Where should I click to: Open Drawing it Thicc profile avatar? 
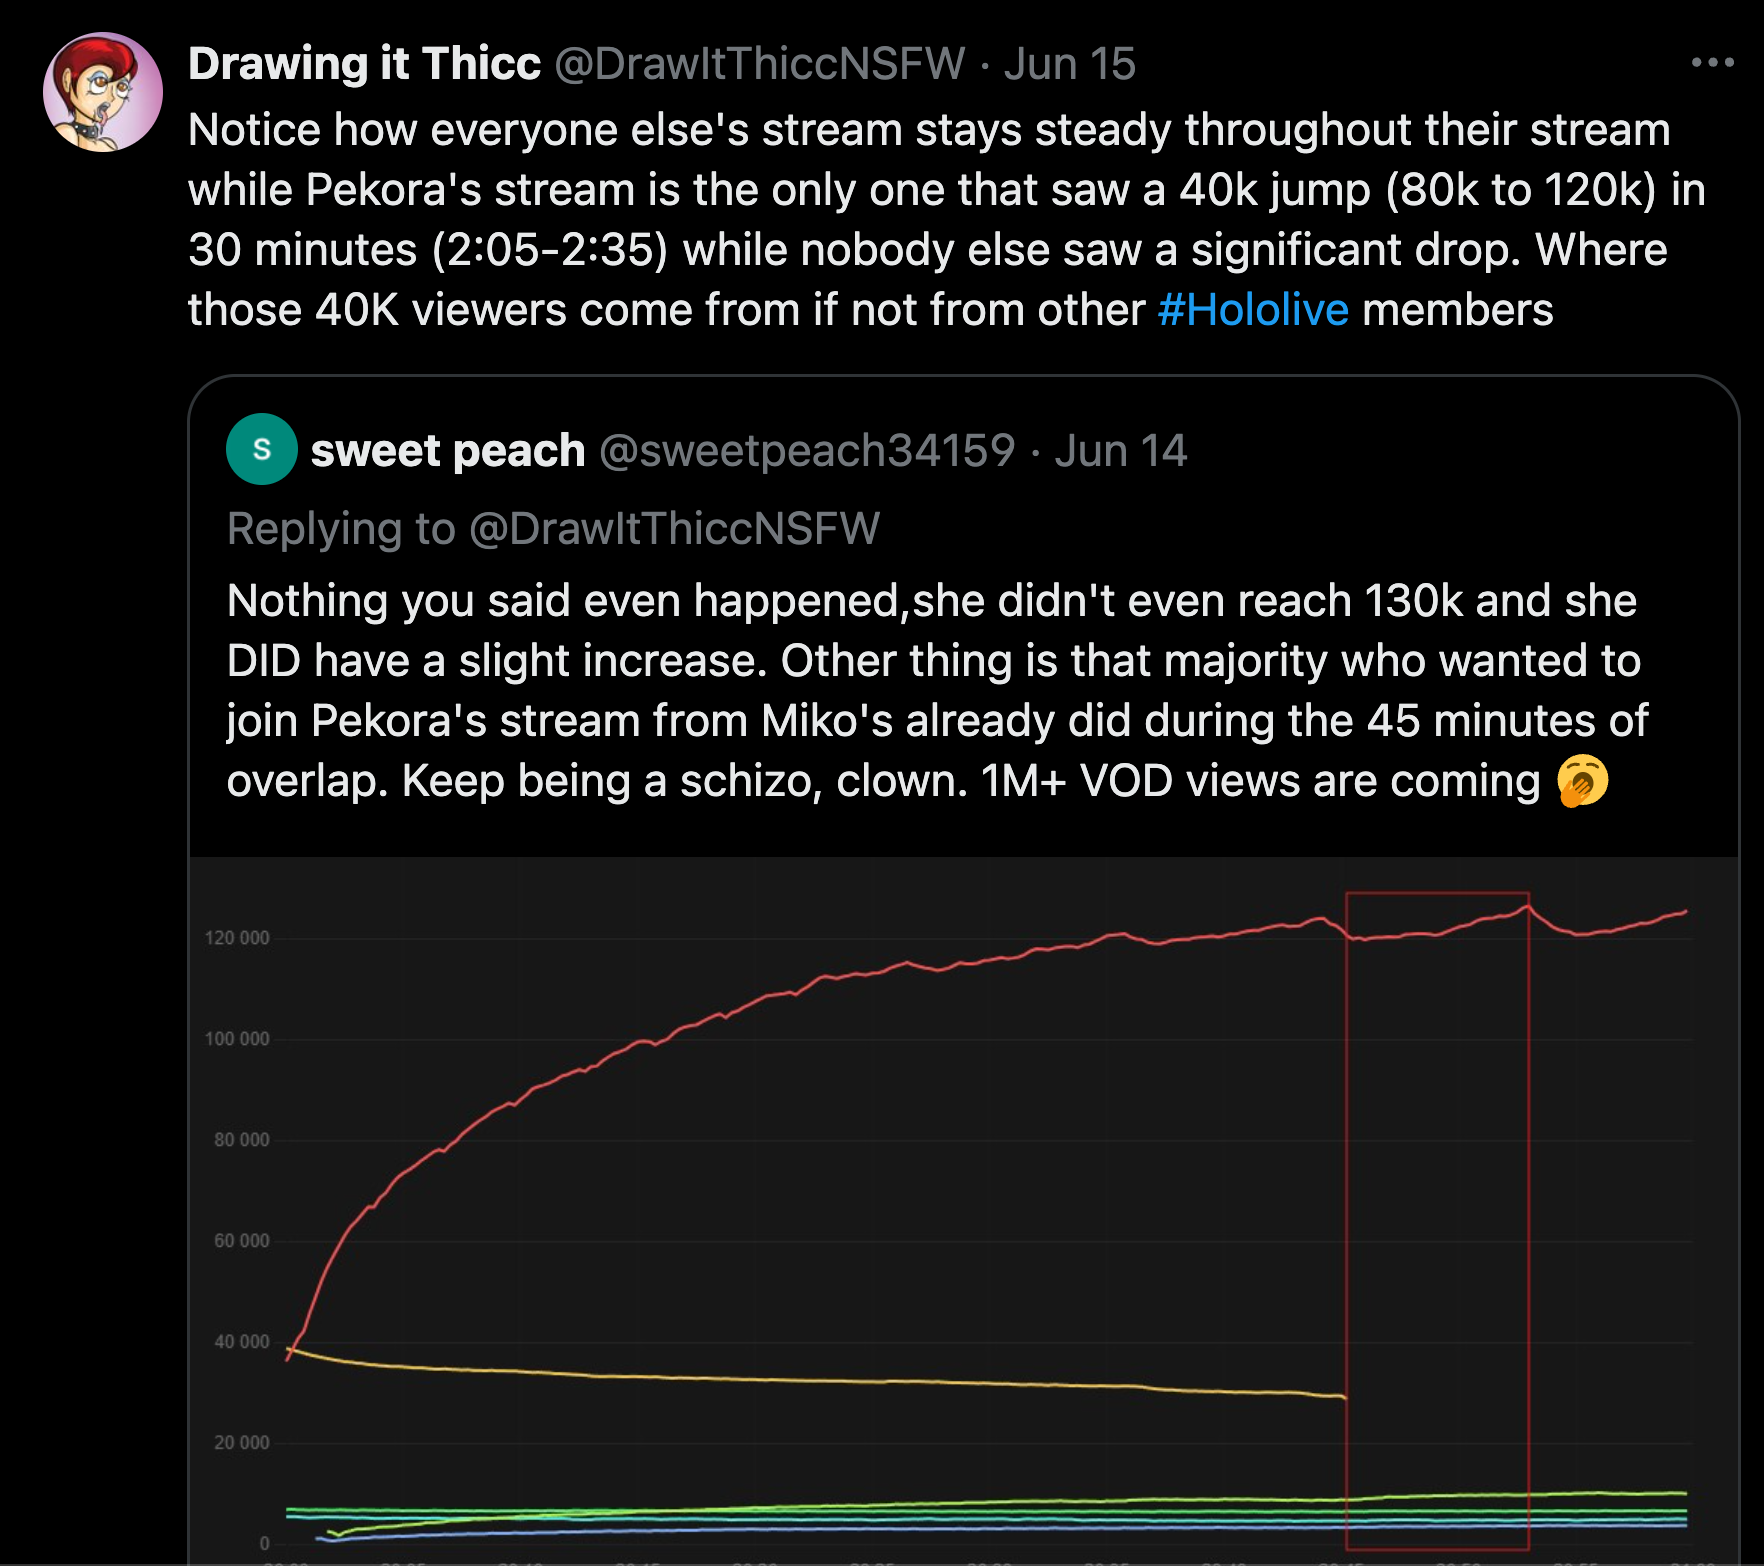tap(103, 92)
